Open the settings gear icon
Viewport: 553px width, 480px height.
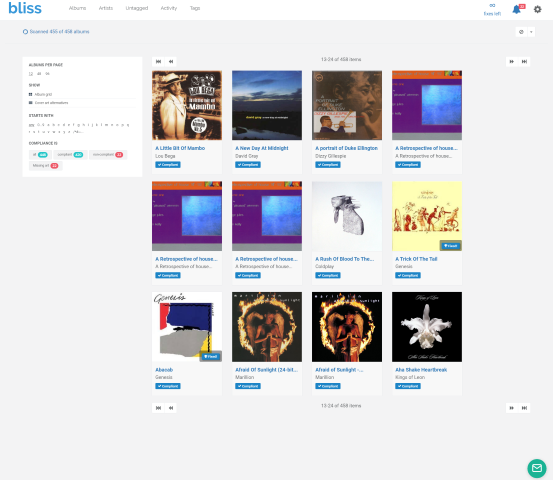point(537,10)
